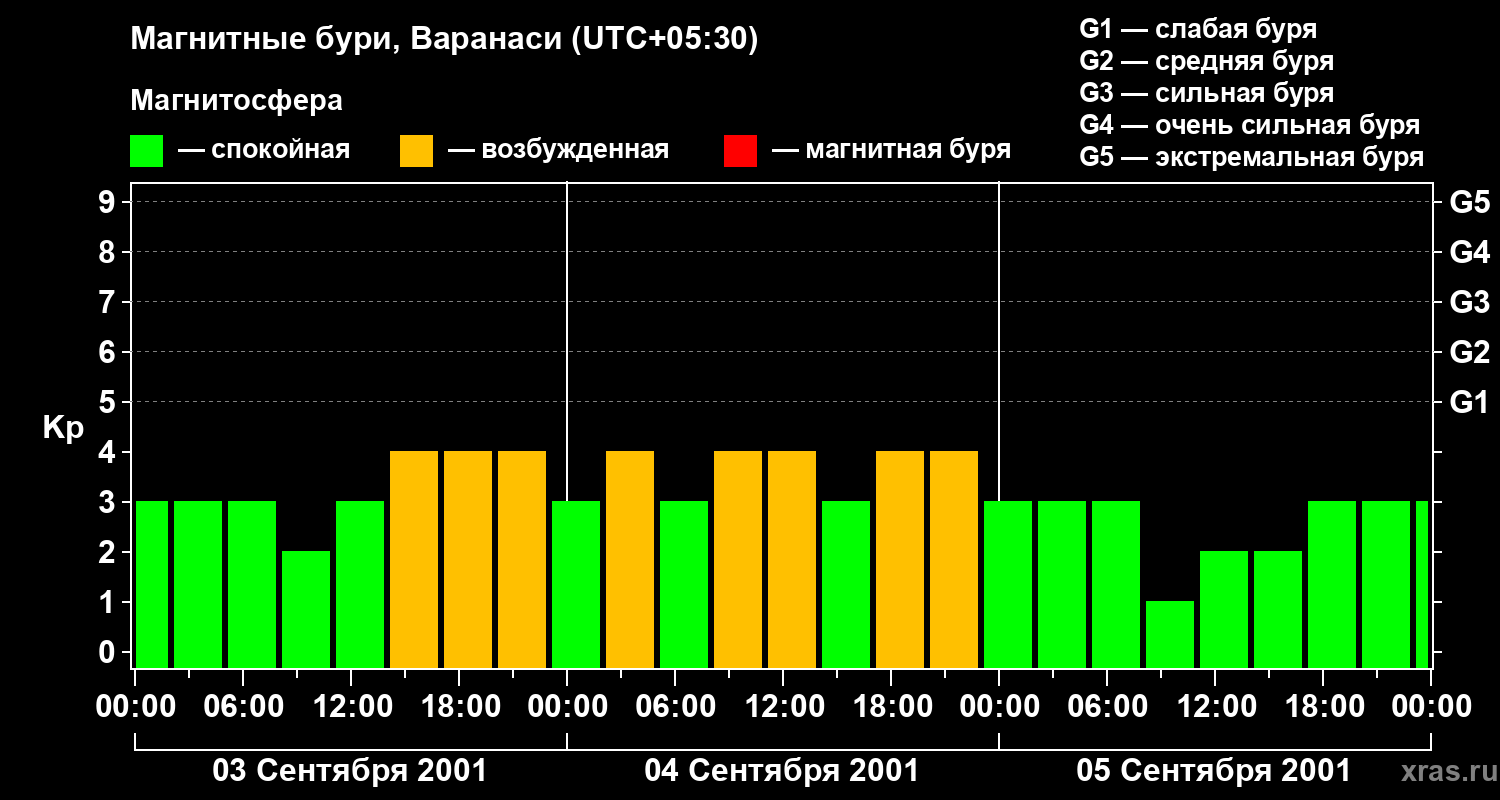Click the Kp 2 bar on 03 Сентября

[306, 609]
